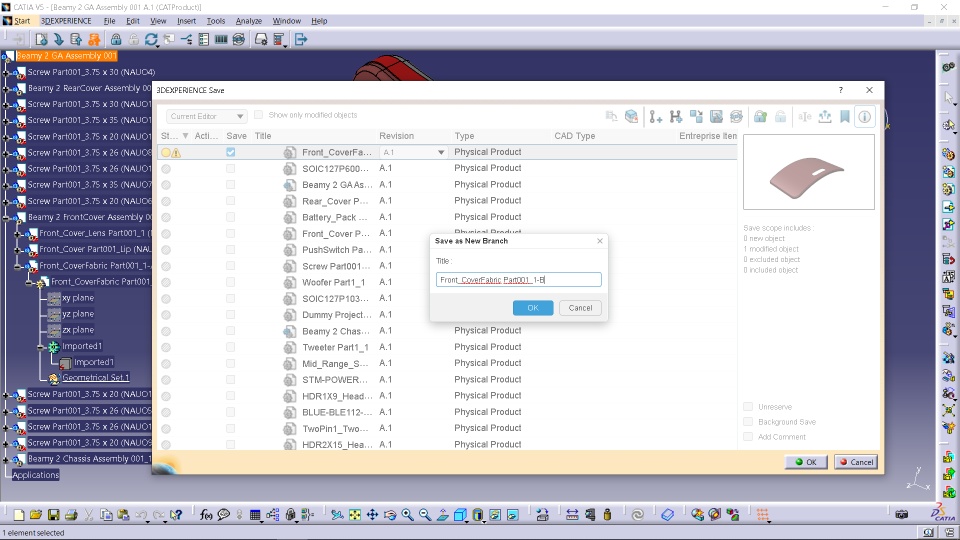
Task: Click the Open folder icon in bottom toolbar
Action: tap(36, 515)
